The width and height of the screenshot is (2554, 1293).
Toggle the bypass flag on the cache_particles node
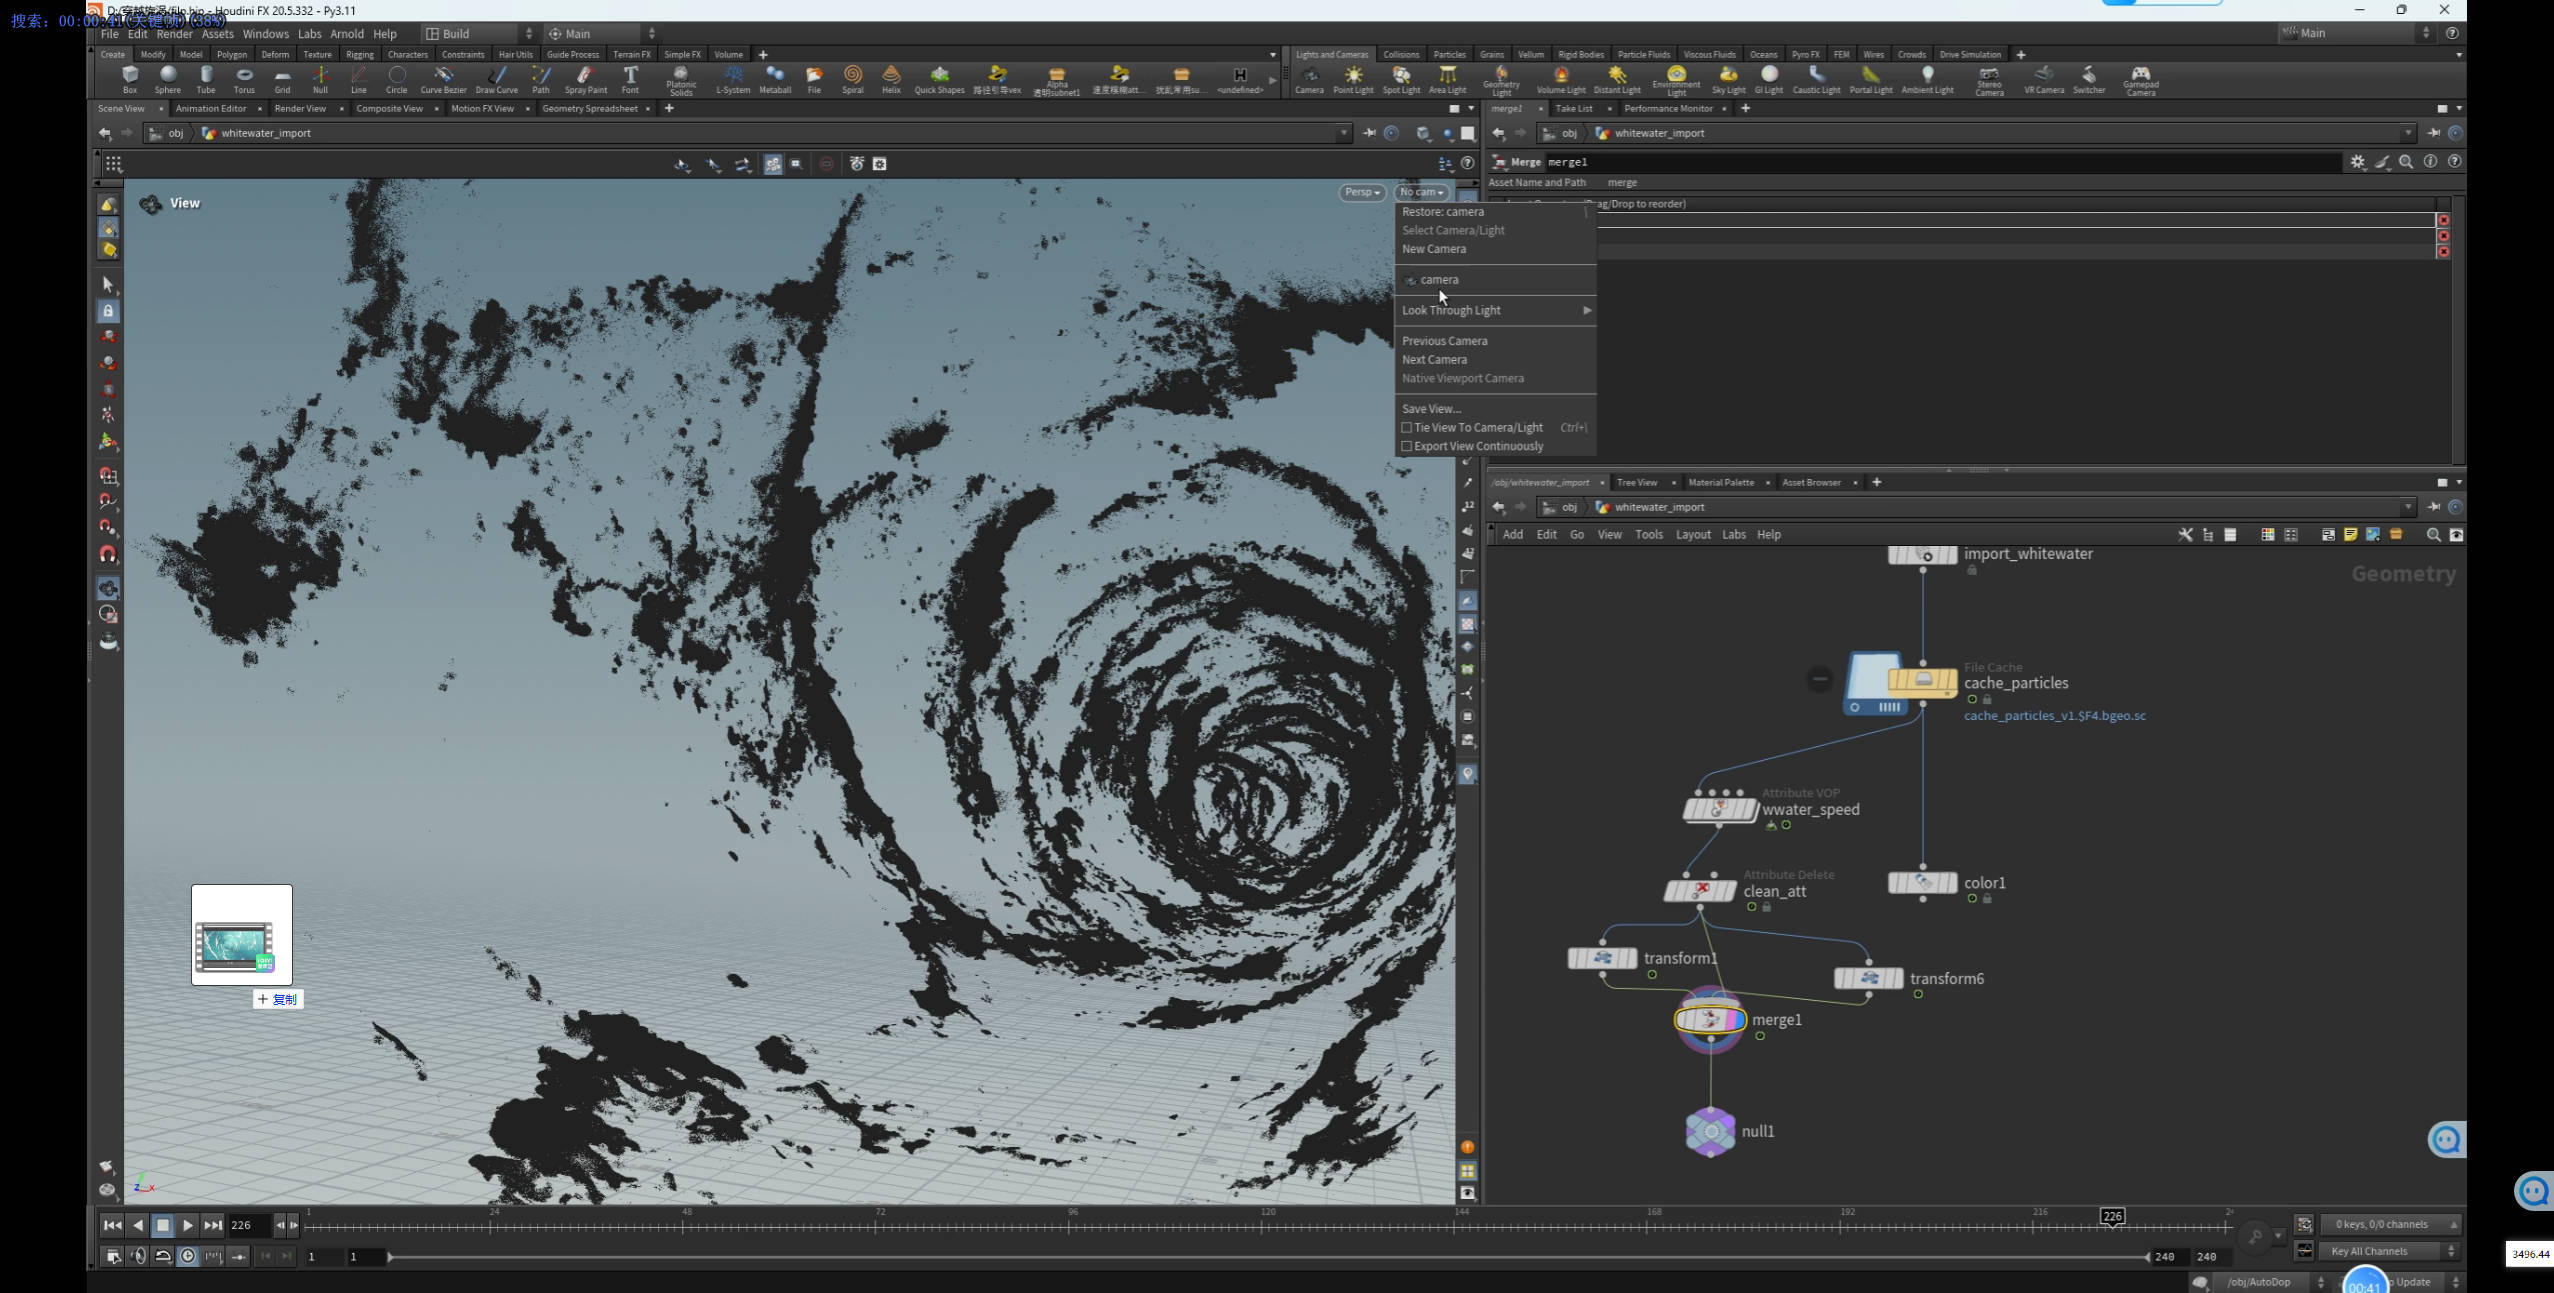(x=1818, y=680)
